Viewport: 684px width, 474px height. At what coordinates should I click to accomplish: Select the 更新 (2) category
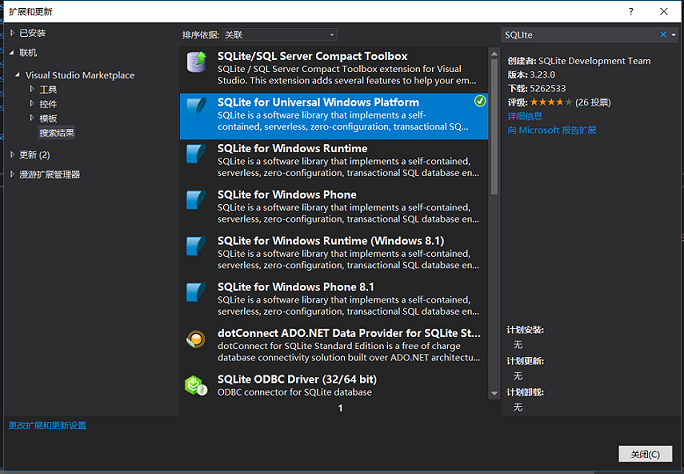(35, 155)
